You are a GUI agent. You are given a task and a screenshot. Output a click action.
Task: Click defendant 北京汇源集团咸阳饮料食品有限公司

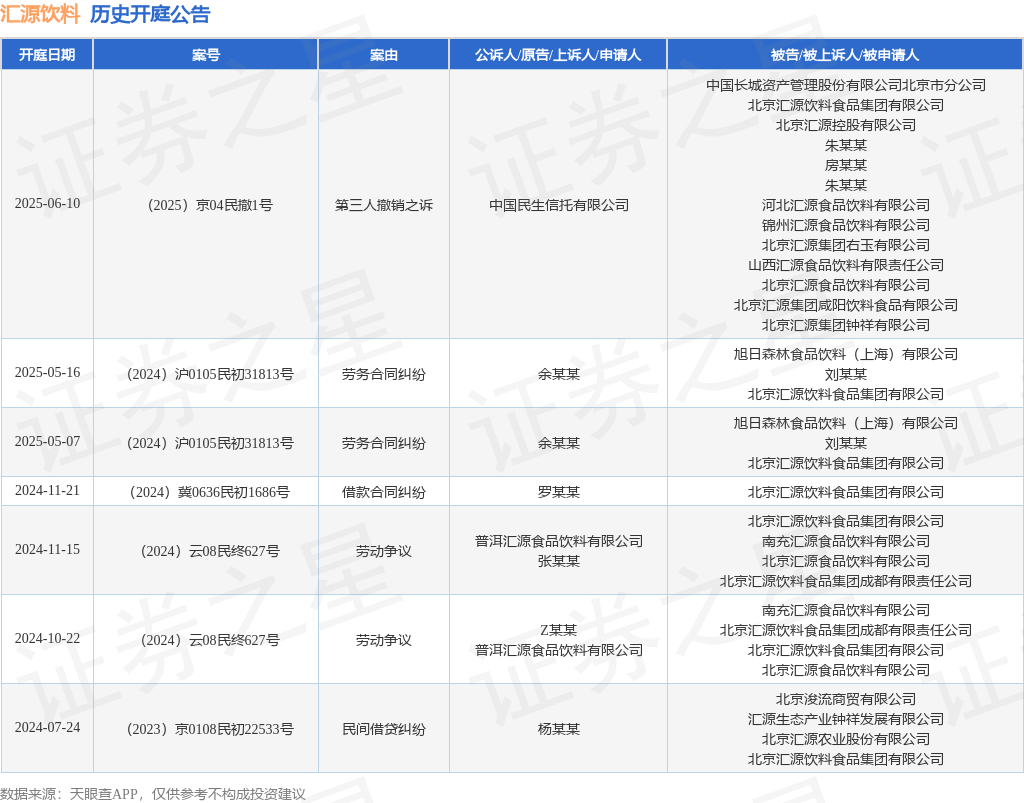(846, 305)
